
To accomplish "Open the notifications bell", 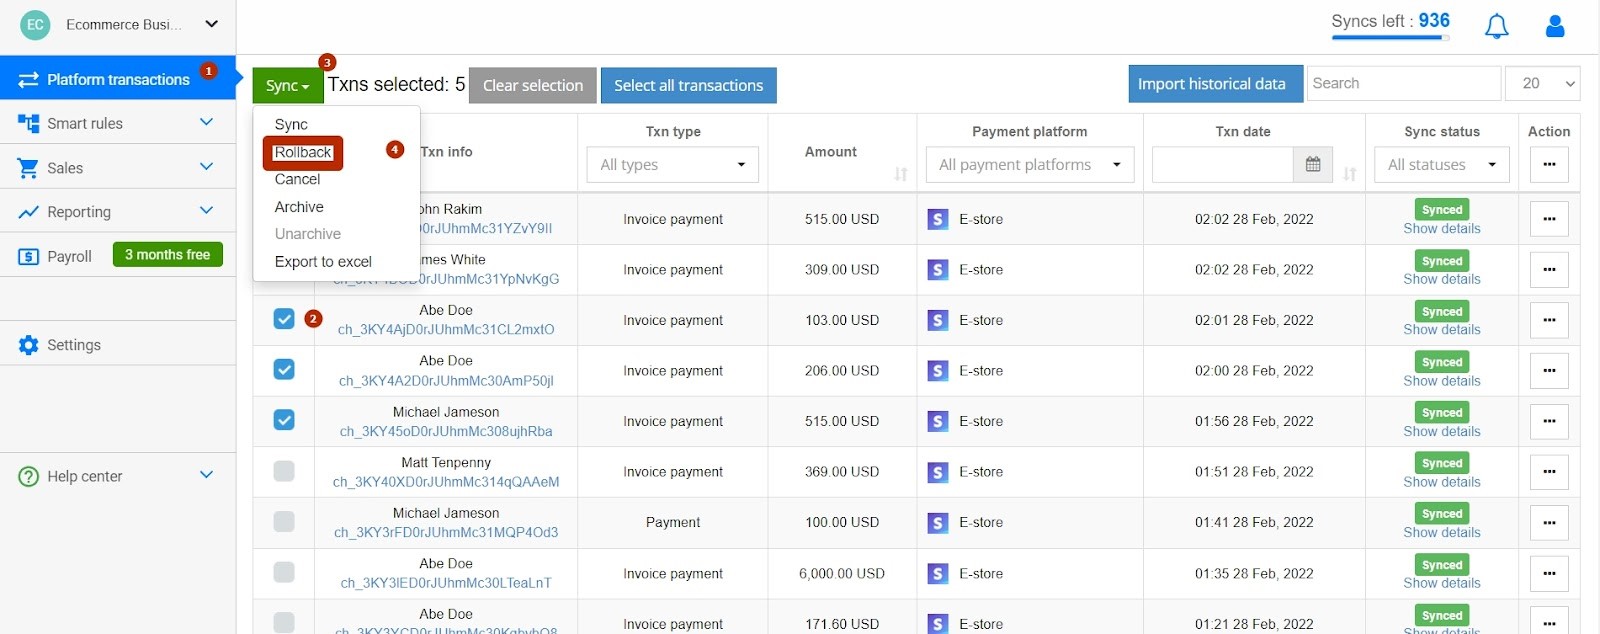I will [x=1496, y=26].
